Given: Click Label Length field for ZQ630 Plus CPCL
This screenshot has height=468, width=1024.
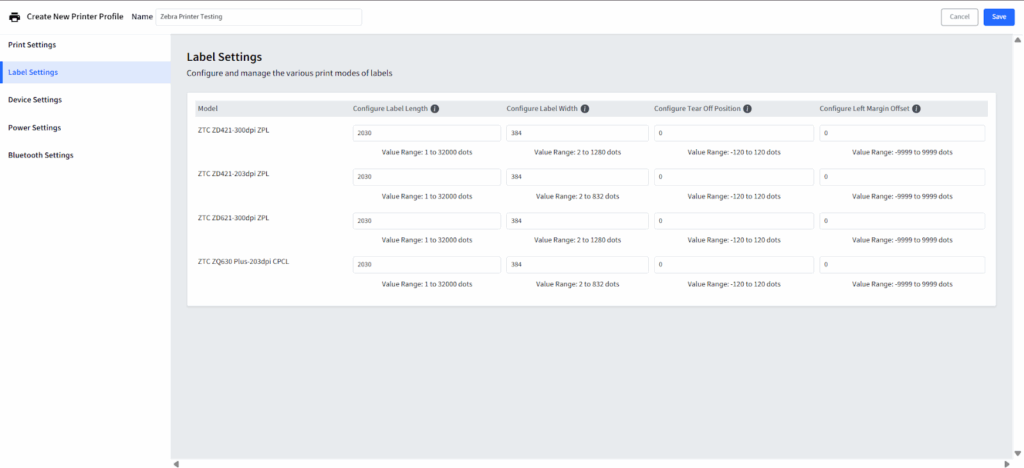Looking at the screenshot, I should (x=426, y=265).
